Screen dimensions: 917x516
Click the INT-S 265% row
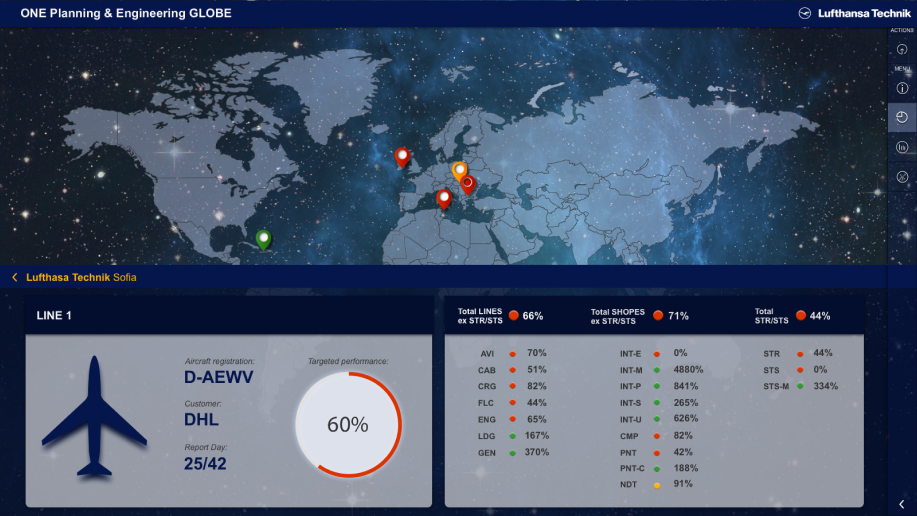click(x=659, y=403)
